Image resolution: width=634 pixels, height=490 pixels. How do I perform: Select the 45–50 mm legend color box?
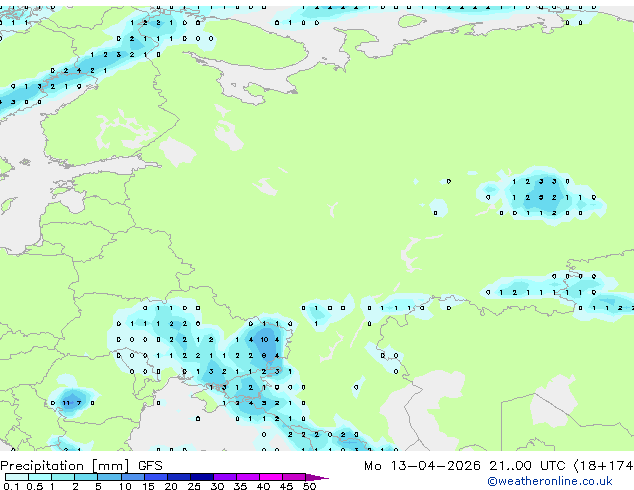pyautogui.click(x=294, y=477)
